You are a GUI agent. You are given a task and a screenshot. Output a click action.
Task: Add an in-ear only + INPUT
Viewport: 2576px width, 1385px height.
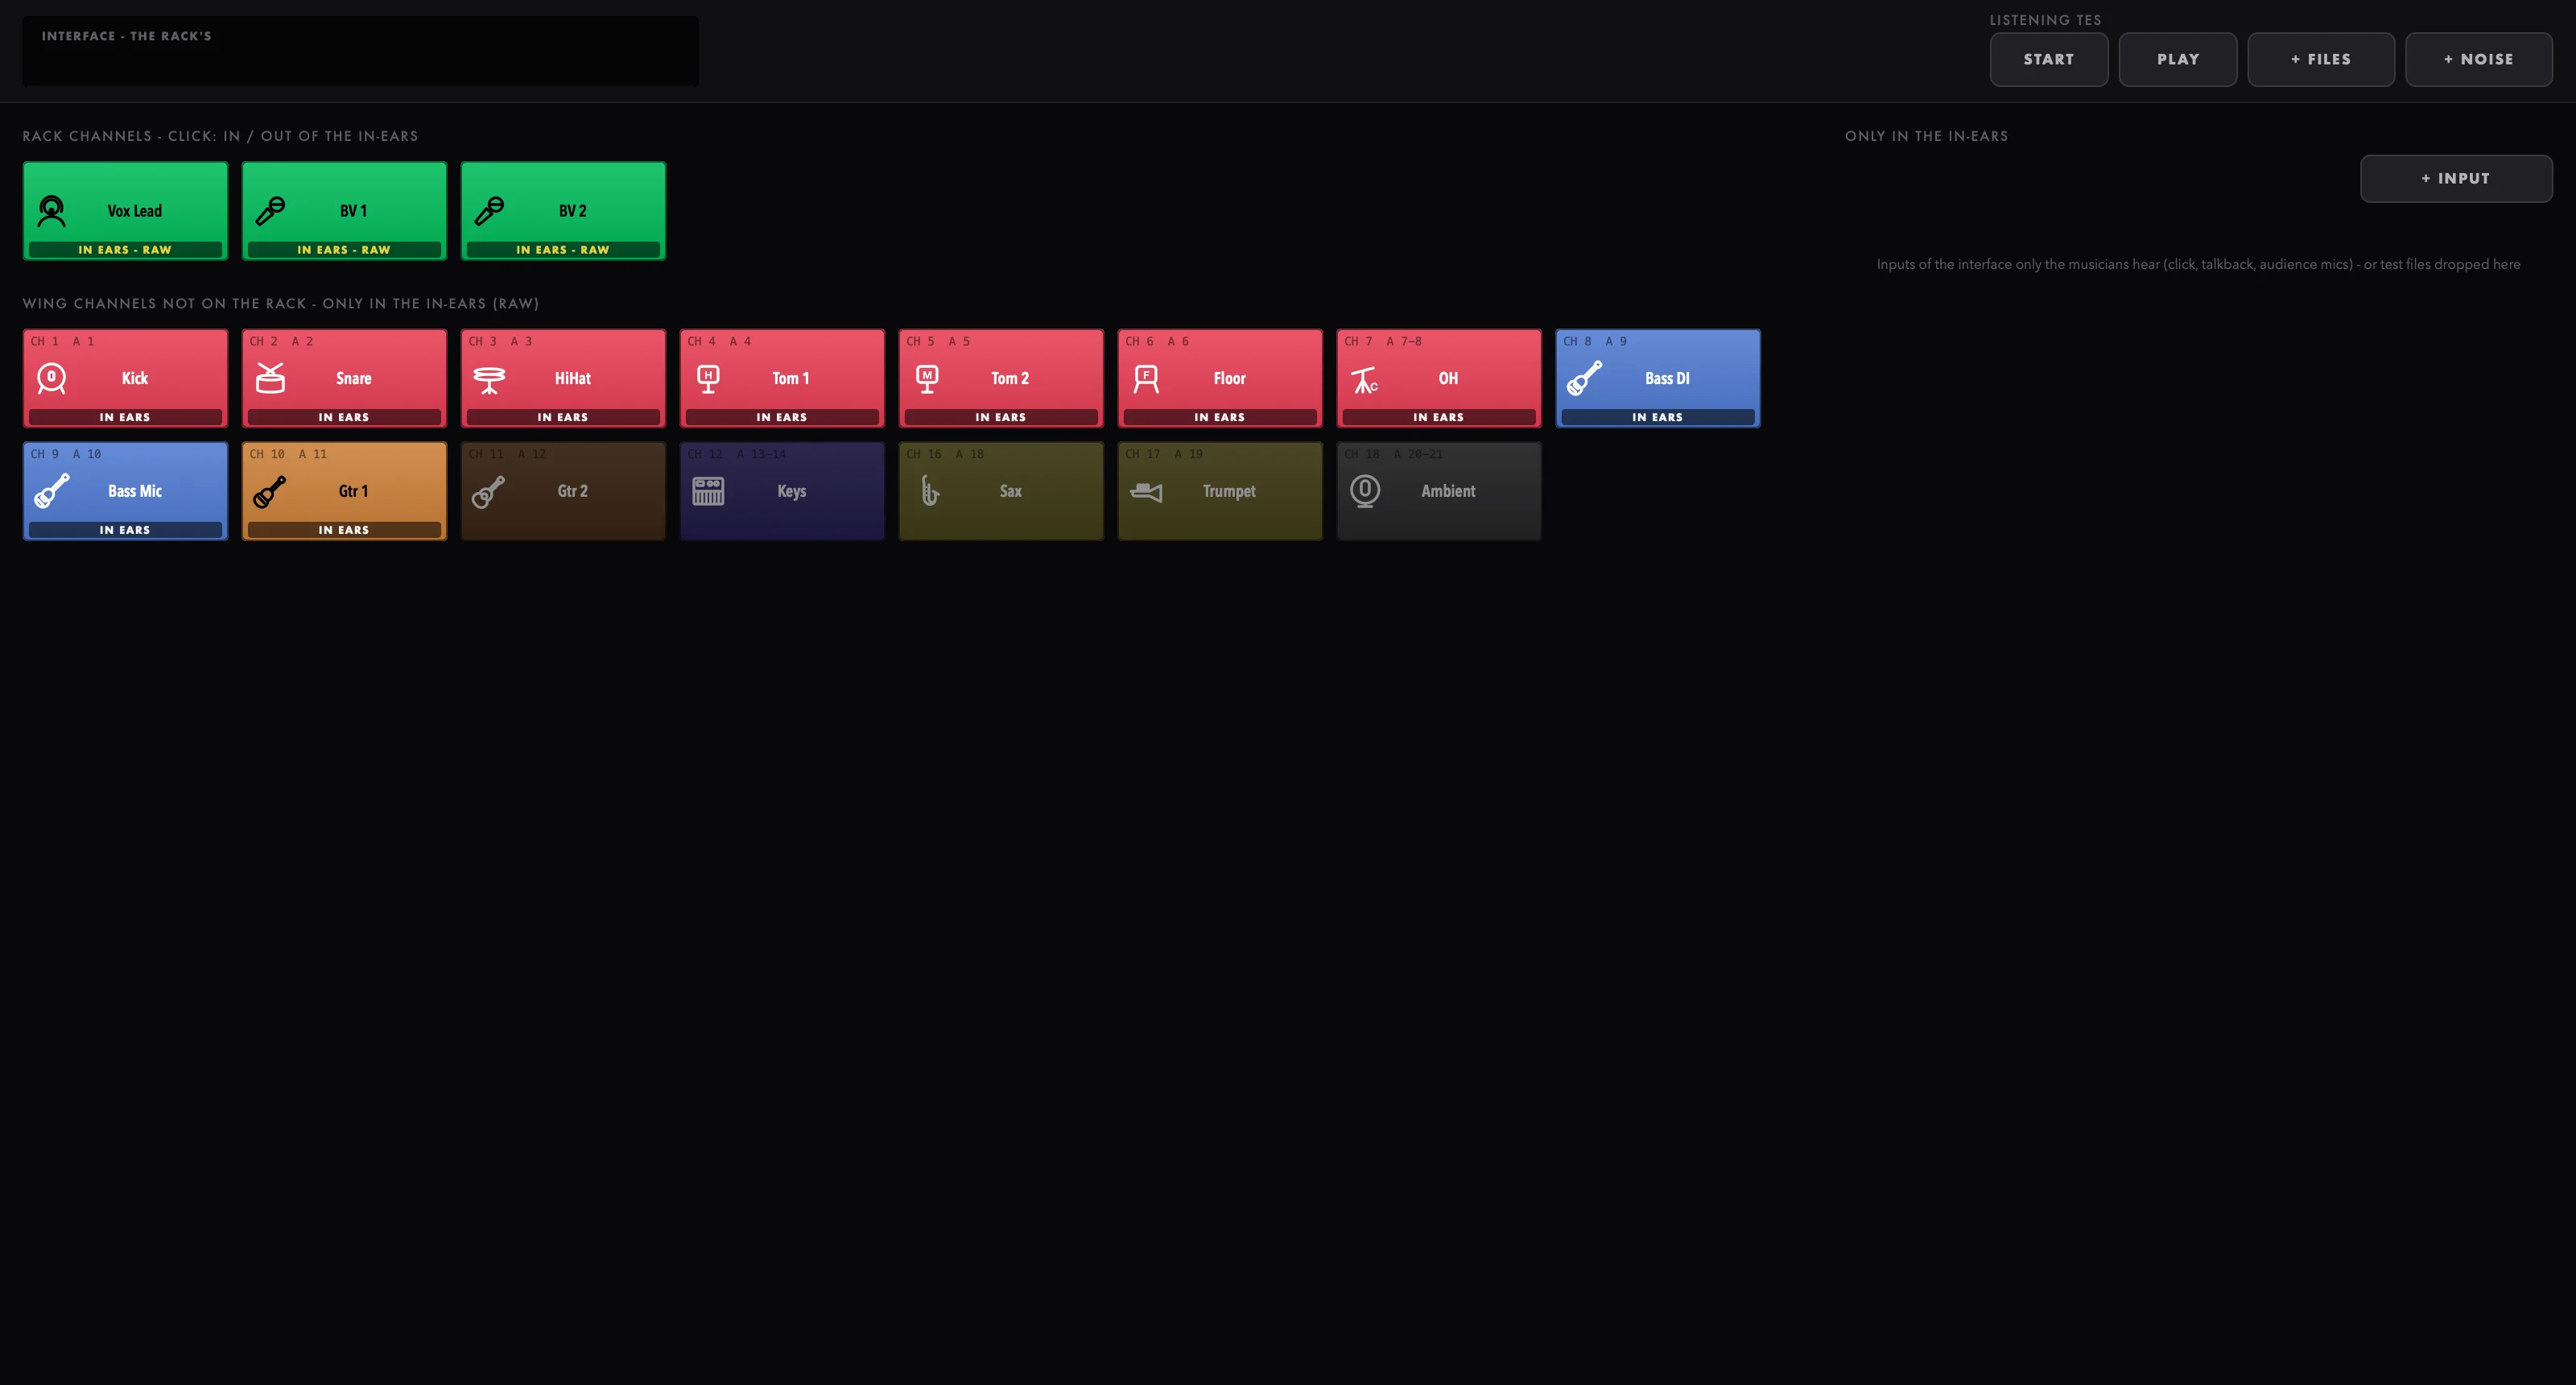tap(2456, 178)
